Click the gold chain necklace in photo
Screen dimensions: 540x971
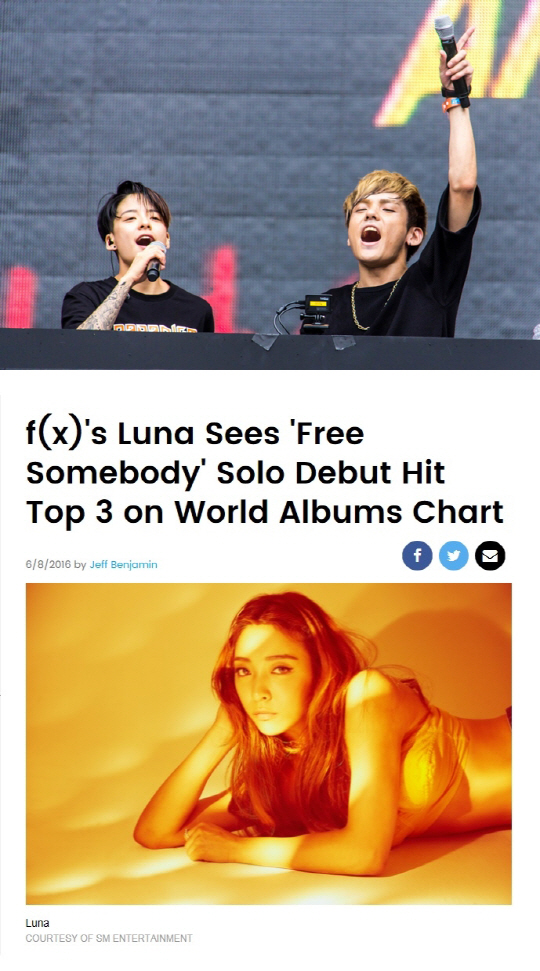click(x=368, y=307)
